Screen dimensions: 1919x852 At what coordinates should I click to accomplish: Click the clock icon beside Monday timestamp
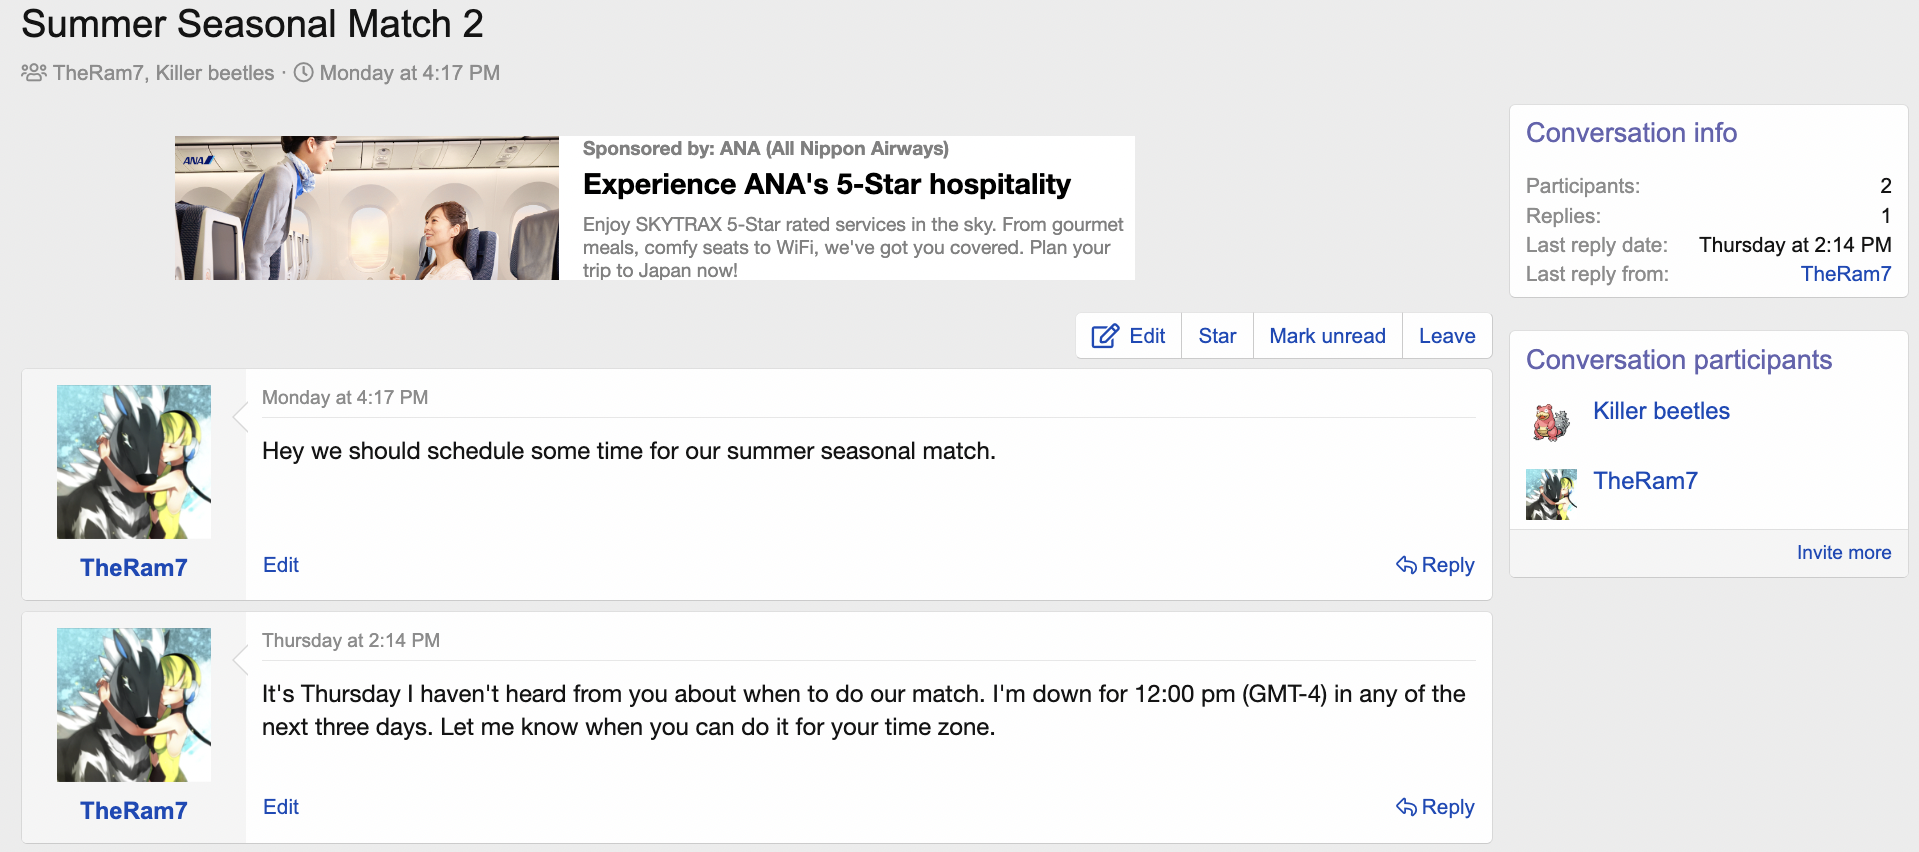(303, 73)
